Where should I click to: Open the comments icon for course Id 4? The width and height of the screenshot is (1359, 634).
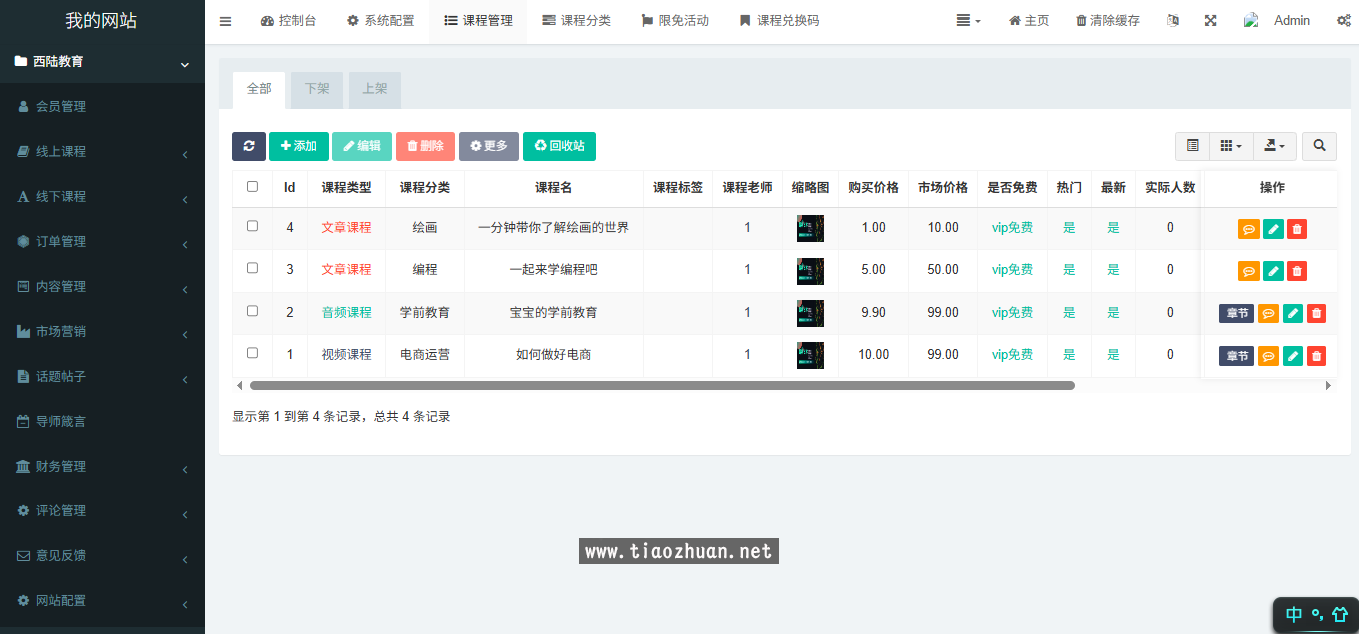point(1248,228)
